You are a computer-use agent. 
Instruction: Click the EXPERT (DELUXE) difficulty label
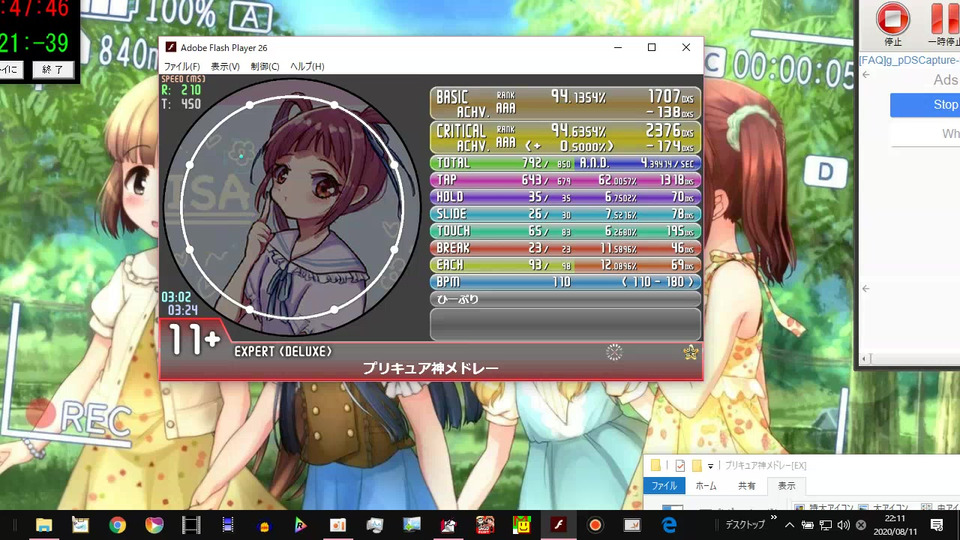[283, 351]
